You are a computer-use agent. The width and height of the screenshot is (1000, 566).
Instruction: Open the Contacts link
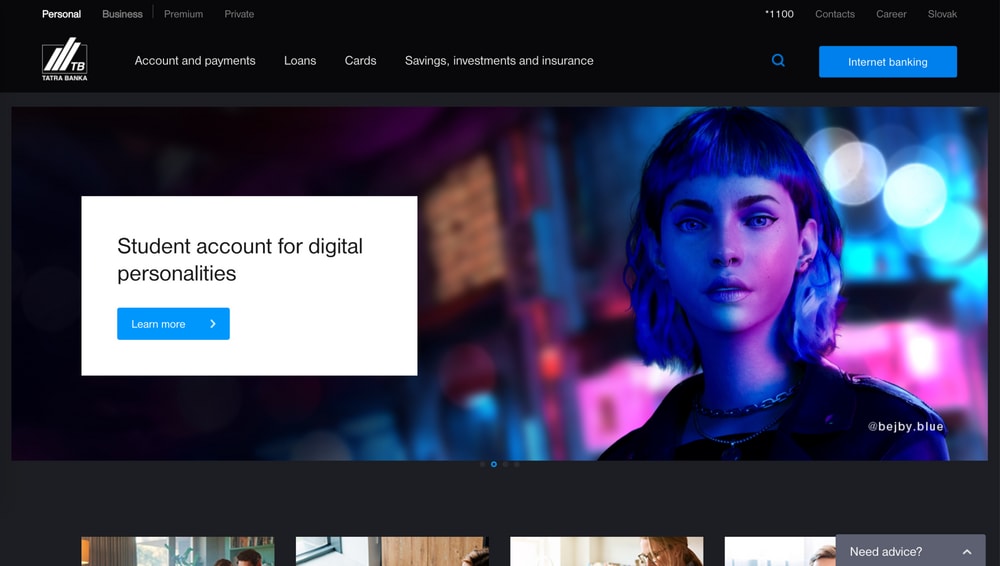(835, 14)
